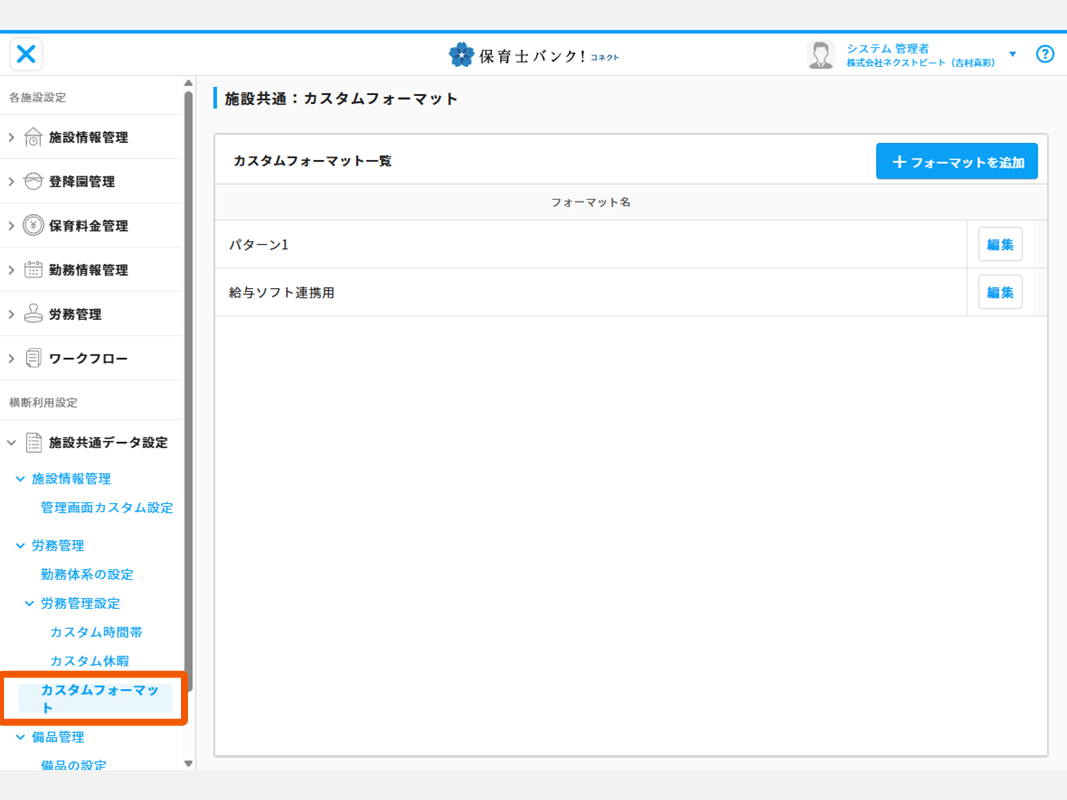
Task: Open the system administrator account dropdown
Action: (1012, 55)
